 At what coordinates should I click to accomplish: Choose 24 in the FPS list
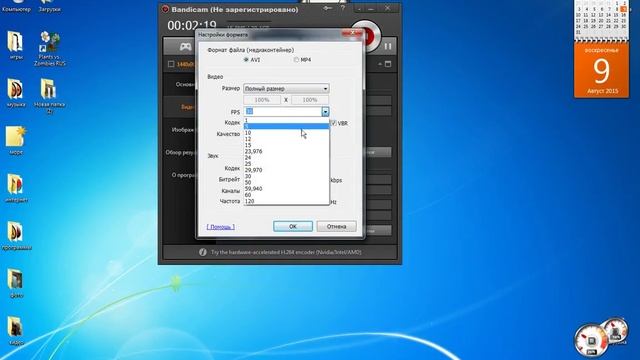[x=286, y=158]
